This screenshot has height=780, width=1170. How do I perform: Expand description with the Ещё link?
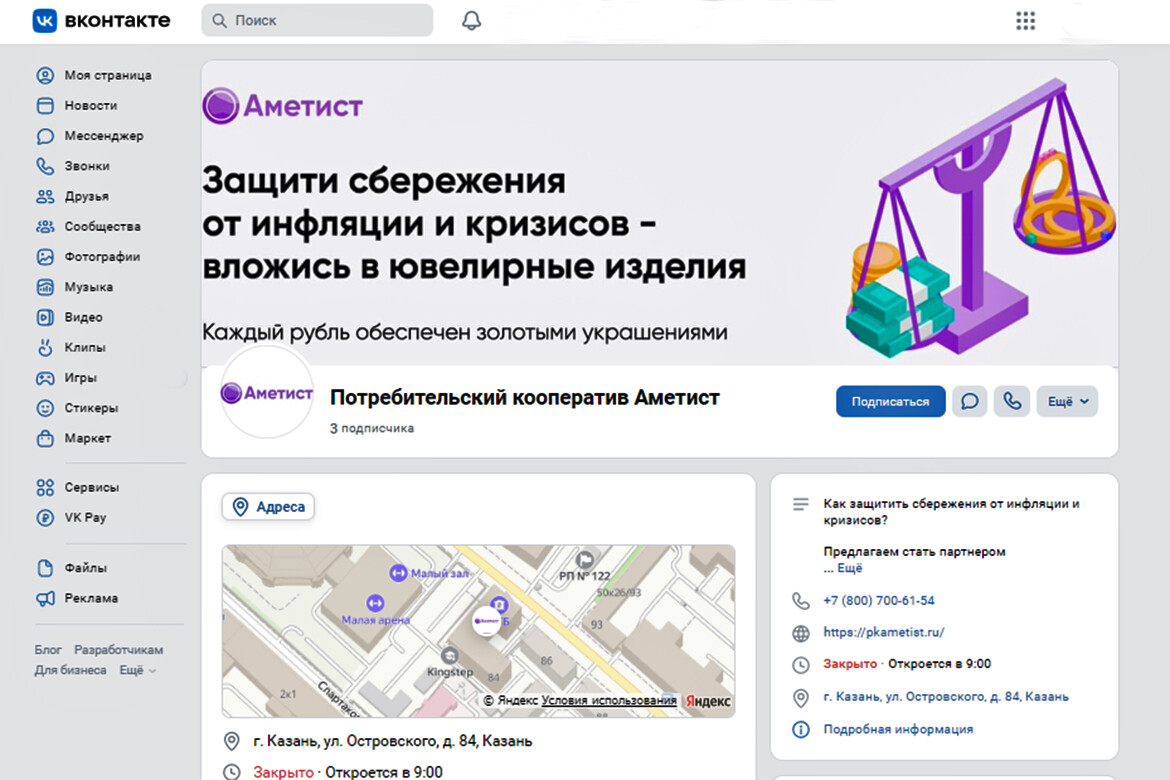click(849, 568)
